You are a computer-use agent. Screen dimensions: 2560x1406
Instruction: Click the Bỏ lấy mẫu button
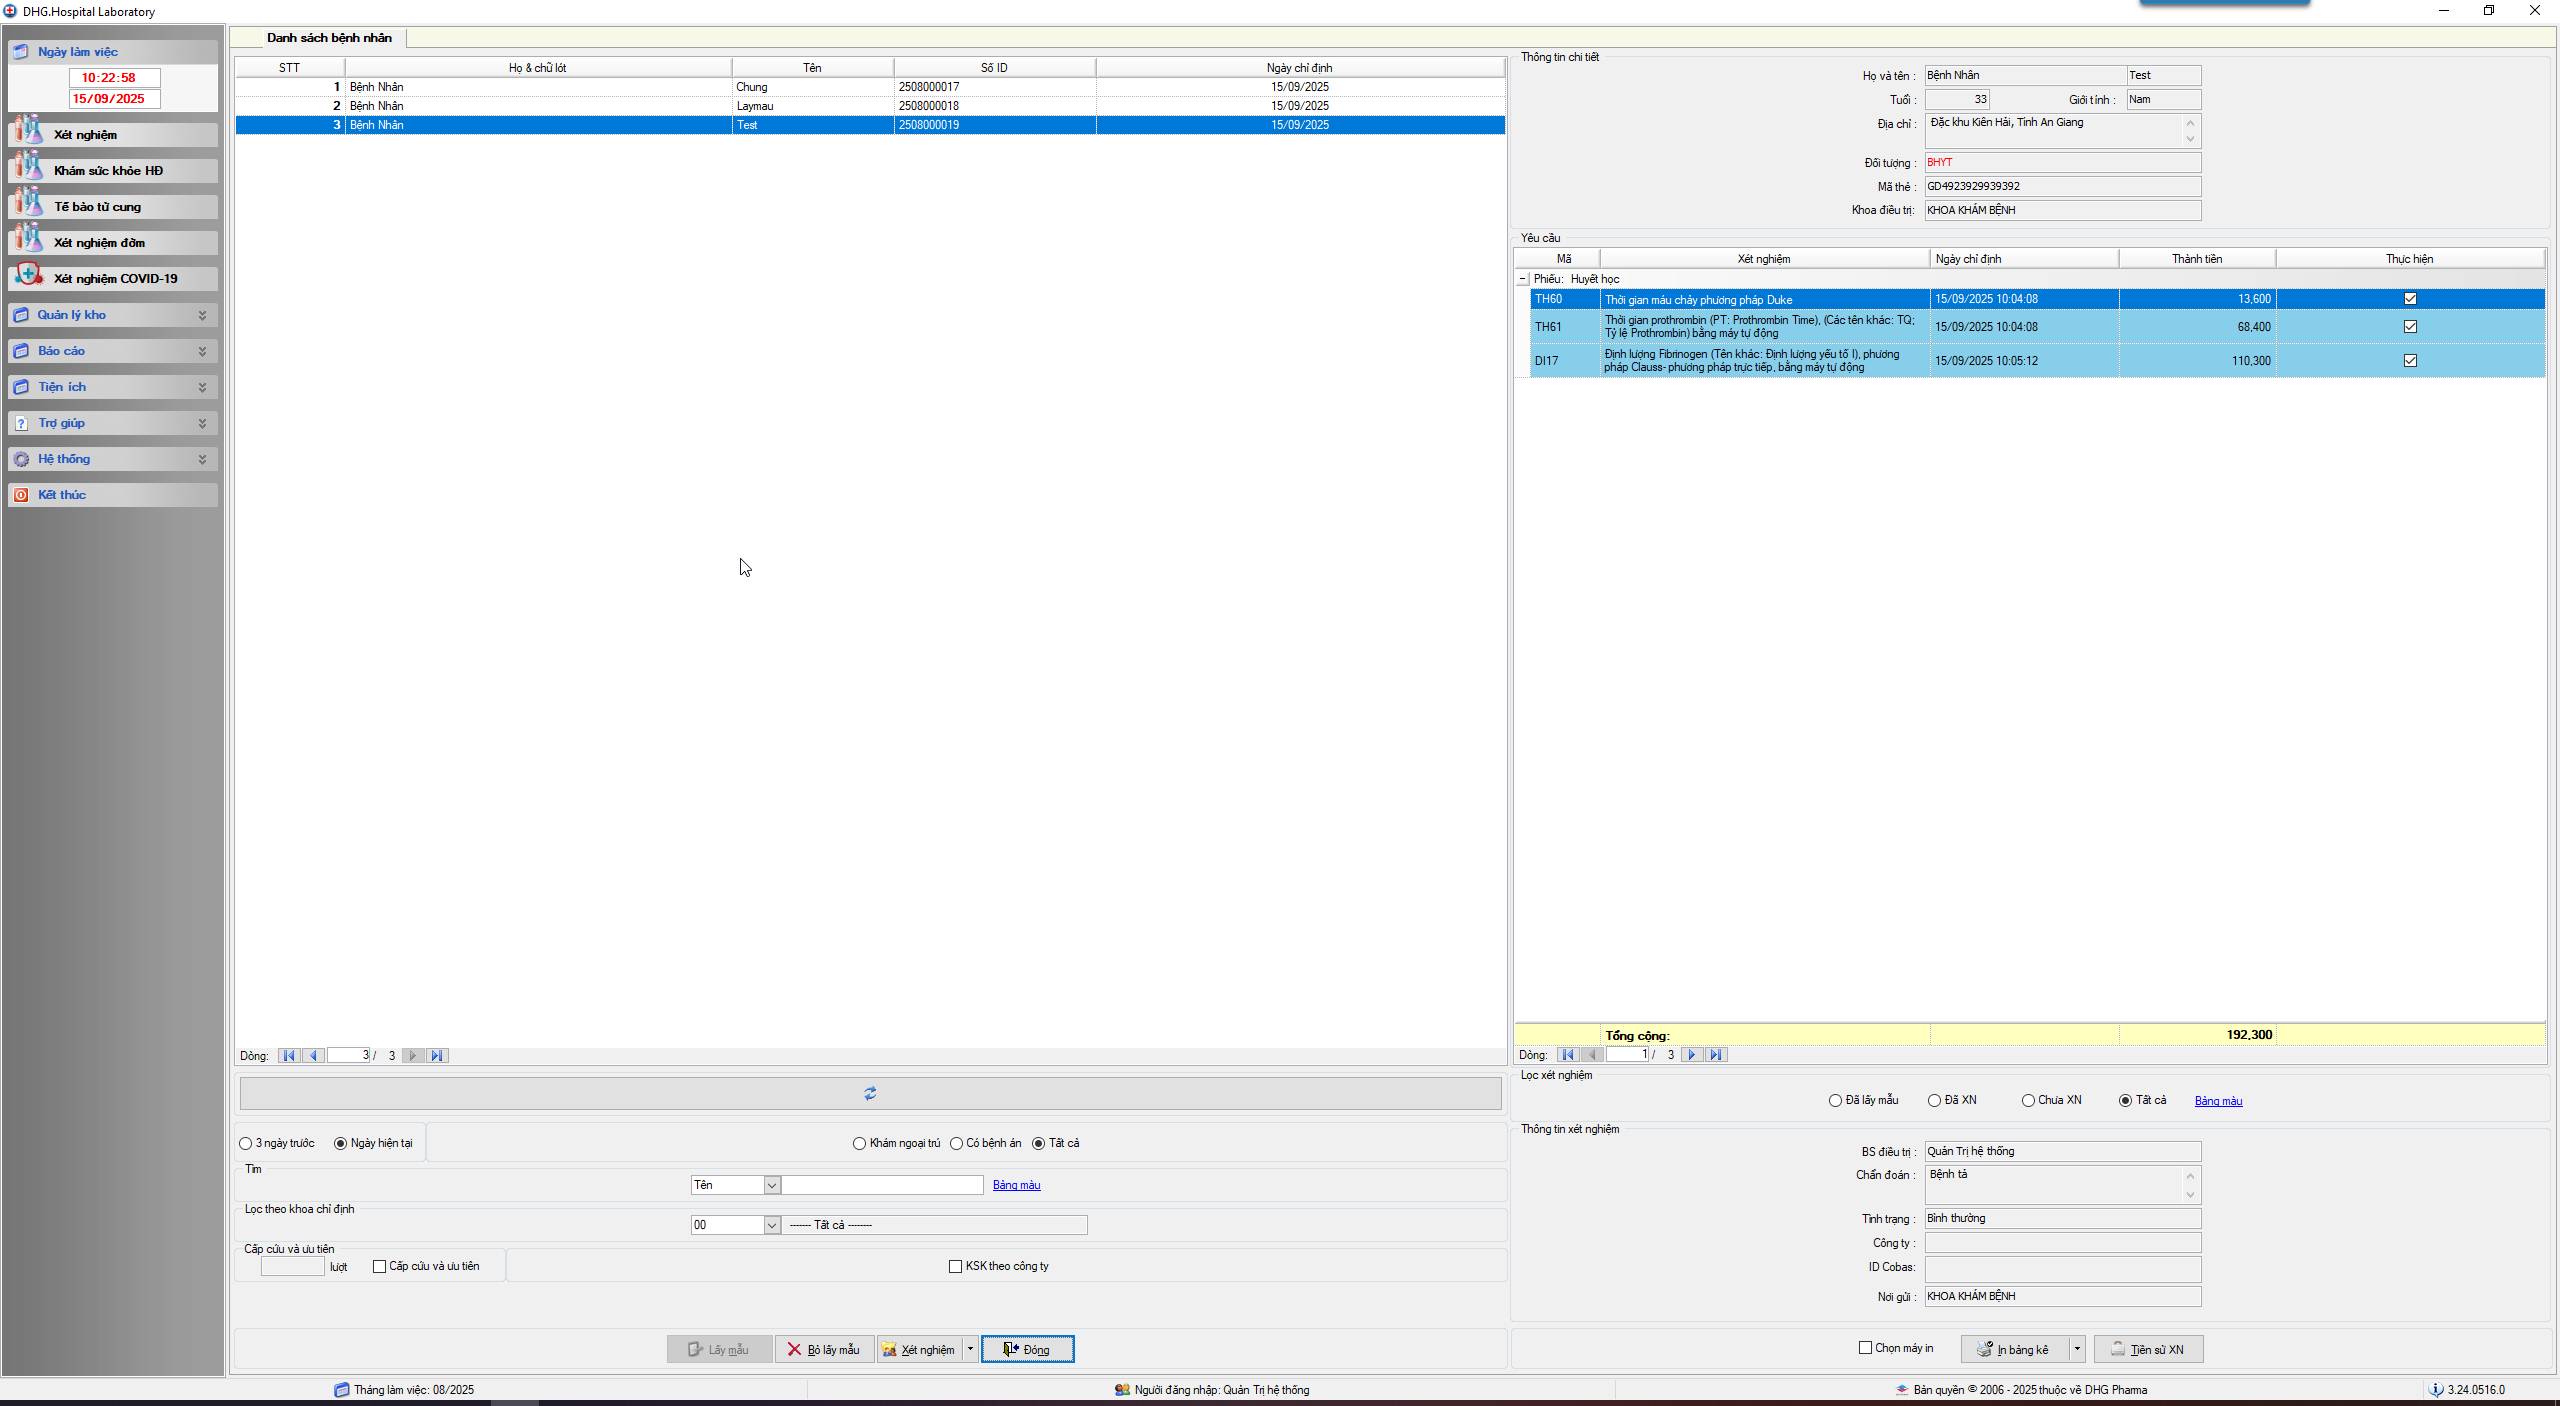coord(824,1349)
